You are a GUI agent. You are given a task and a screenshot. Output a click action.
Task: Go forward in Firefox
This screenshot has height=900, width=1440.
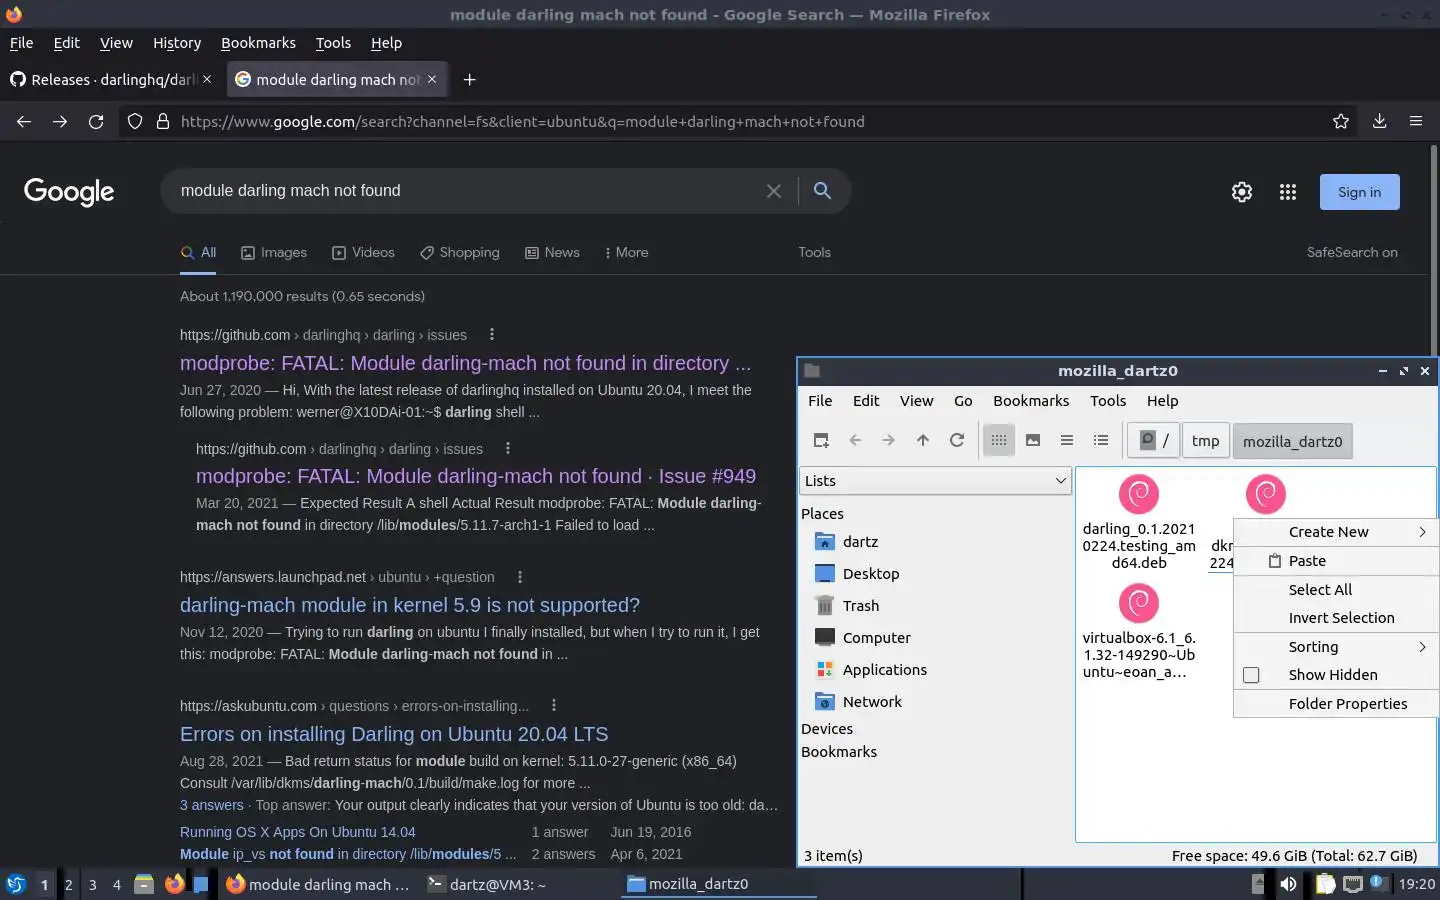[60, 121]
